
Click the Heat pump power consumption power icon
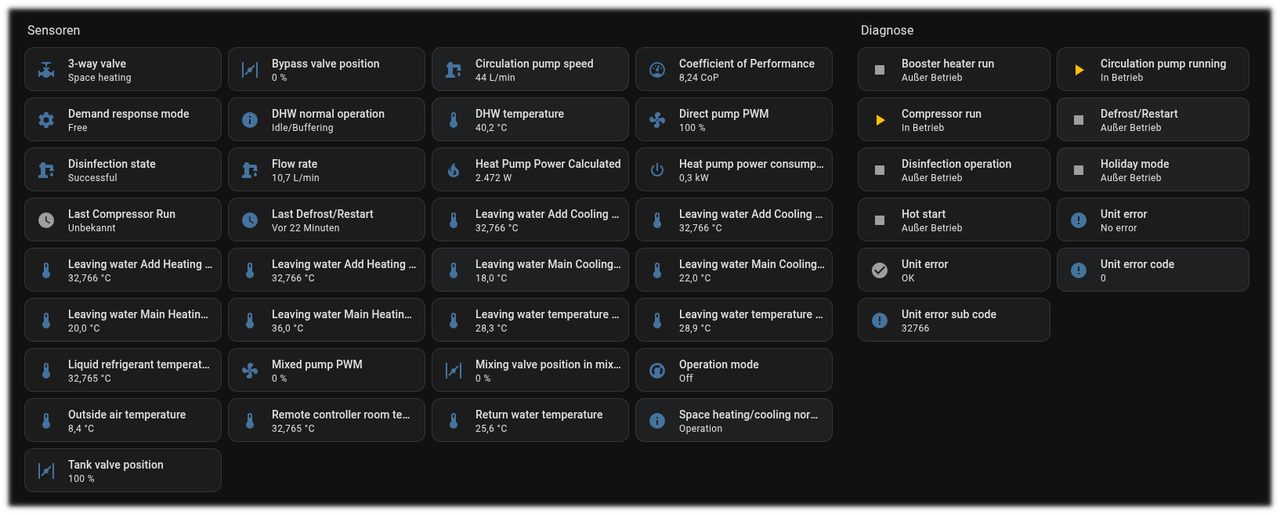(657, 170)
